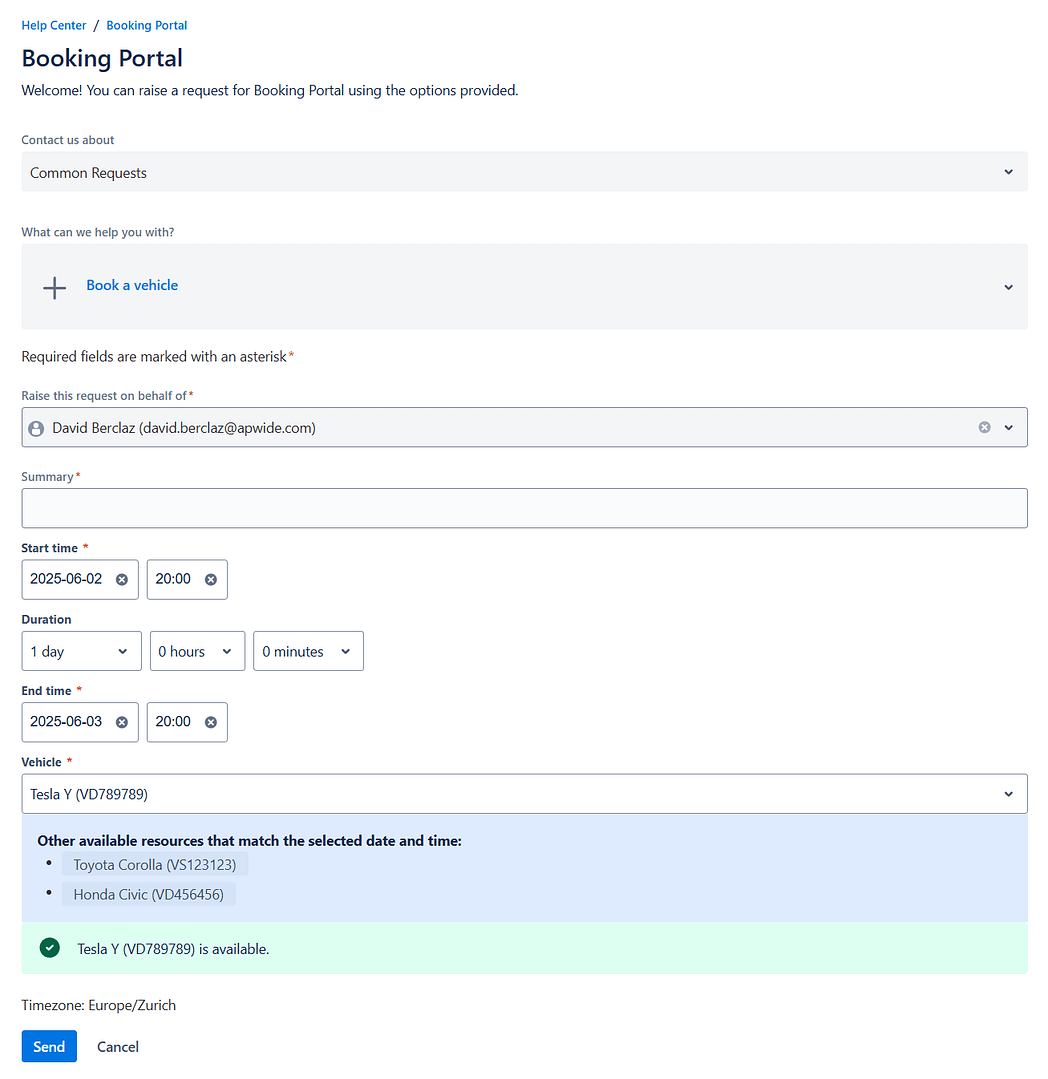Clear the selected user with the X icon
Viewport: 1048px width, 1079px height.
coord(984,427)
